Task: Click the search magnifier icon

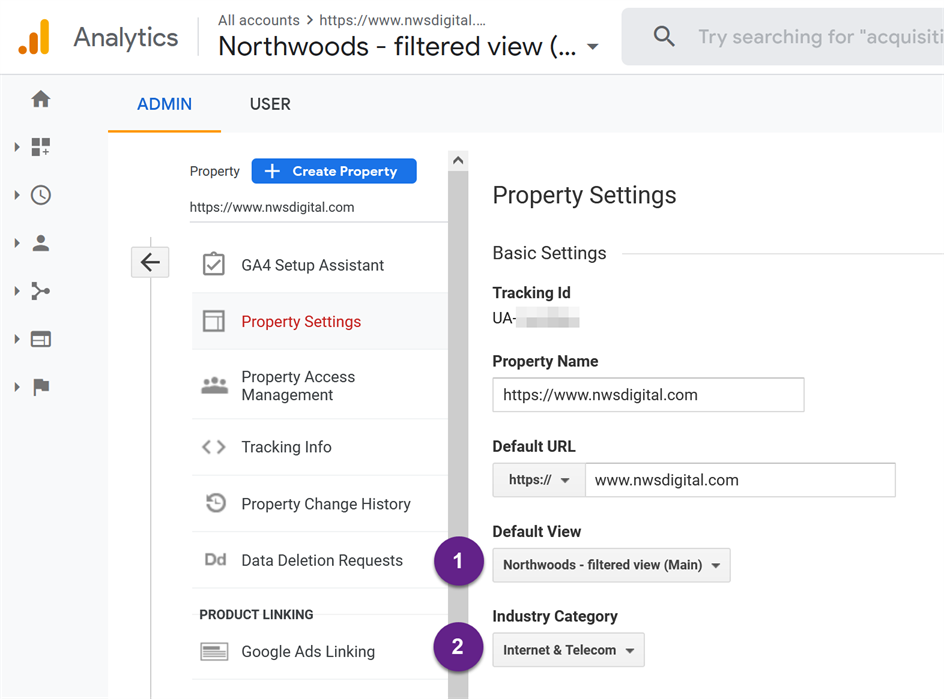Action: coord(663,37)
